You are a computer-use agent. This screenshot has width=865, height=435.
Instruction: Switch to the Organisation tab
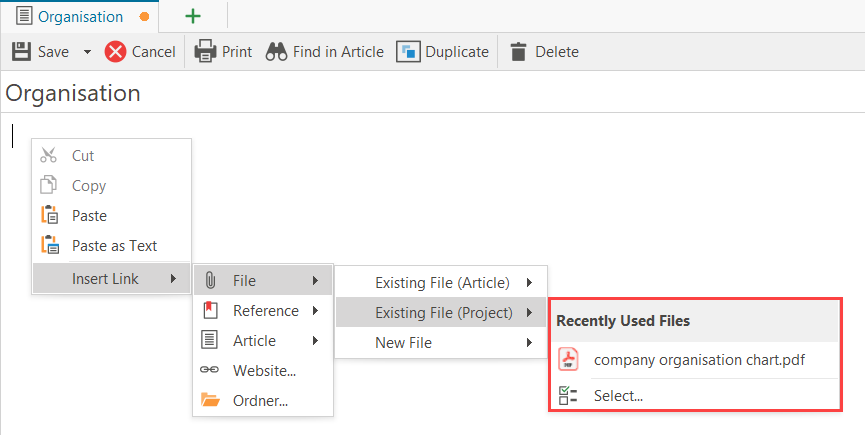pos(80,16)
